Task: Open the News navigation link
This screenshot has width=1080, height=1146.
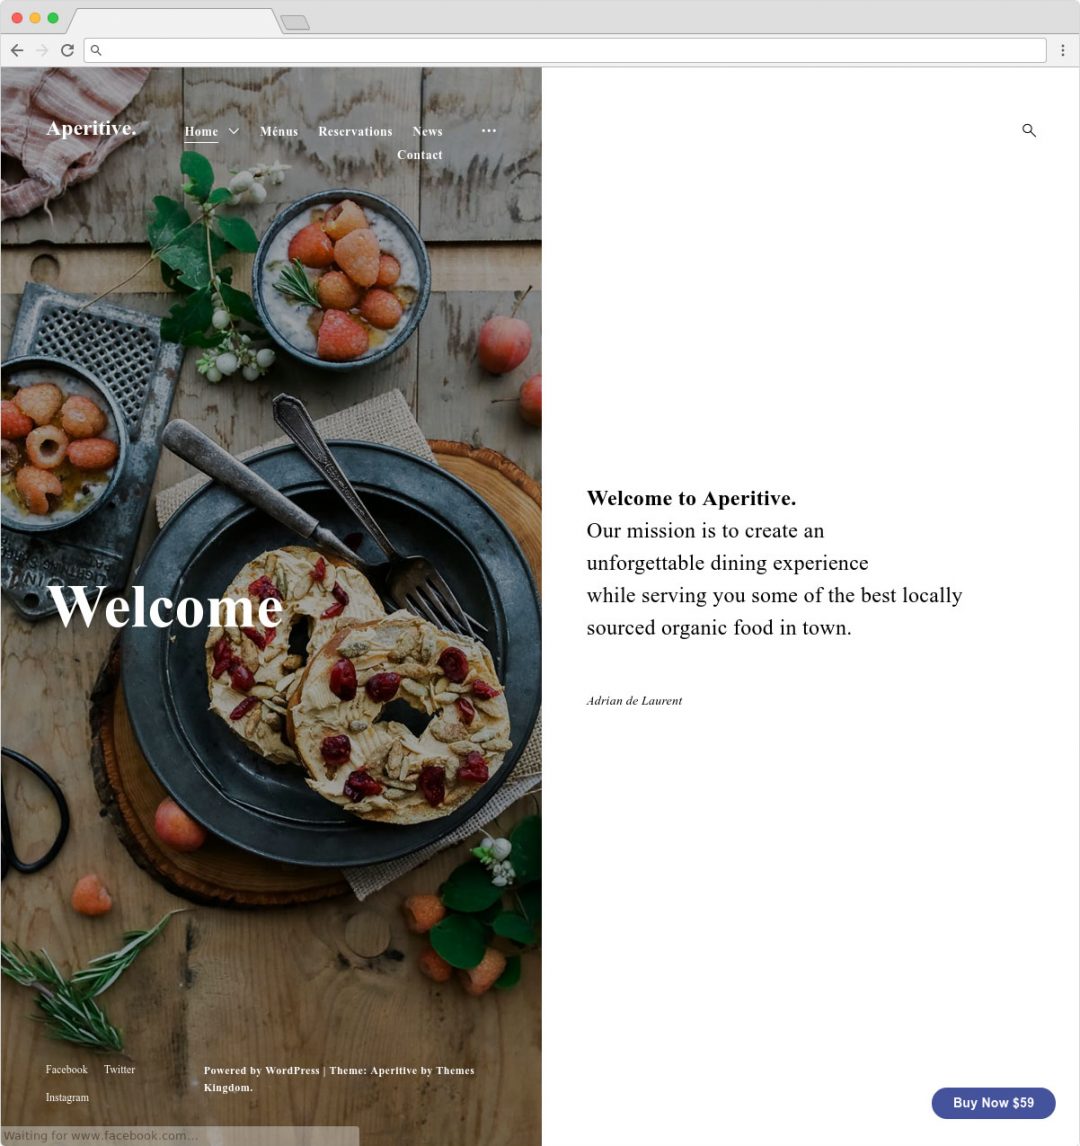Action: [x=427, y=132]
